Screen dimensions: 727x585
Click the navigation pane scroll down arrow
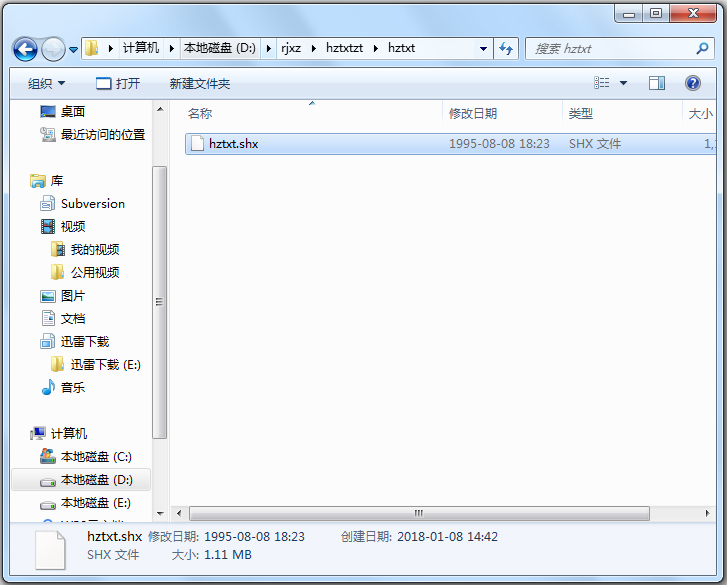(x=160, y=514)
